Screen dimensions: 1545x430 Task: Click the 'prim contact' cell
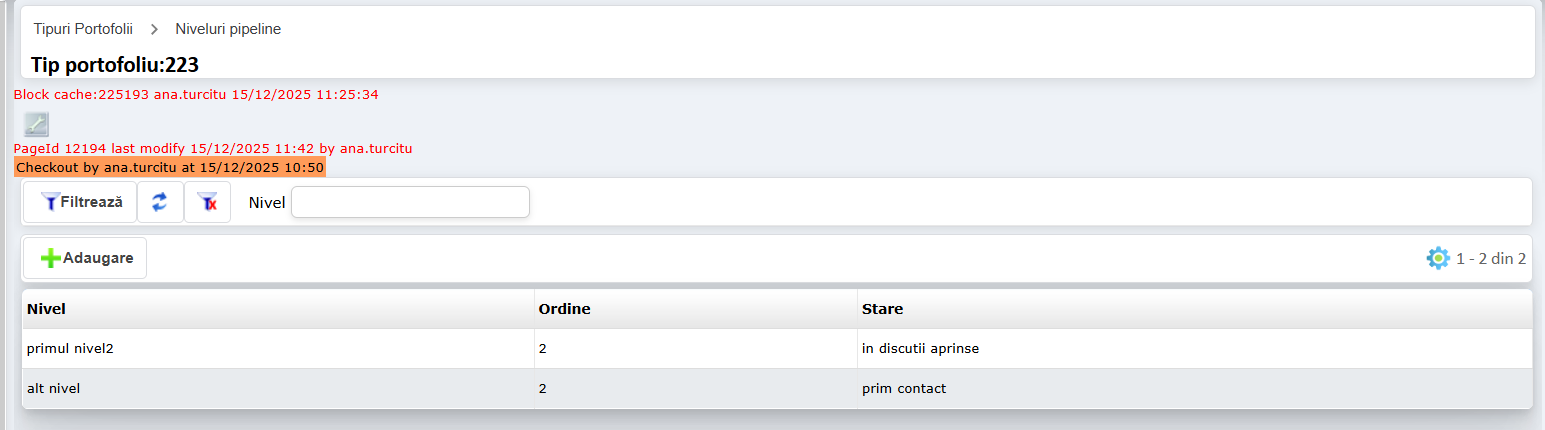[904, 388]
